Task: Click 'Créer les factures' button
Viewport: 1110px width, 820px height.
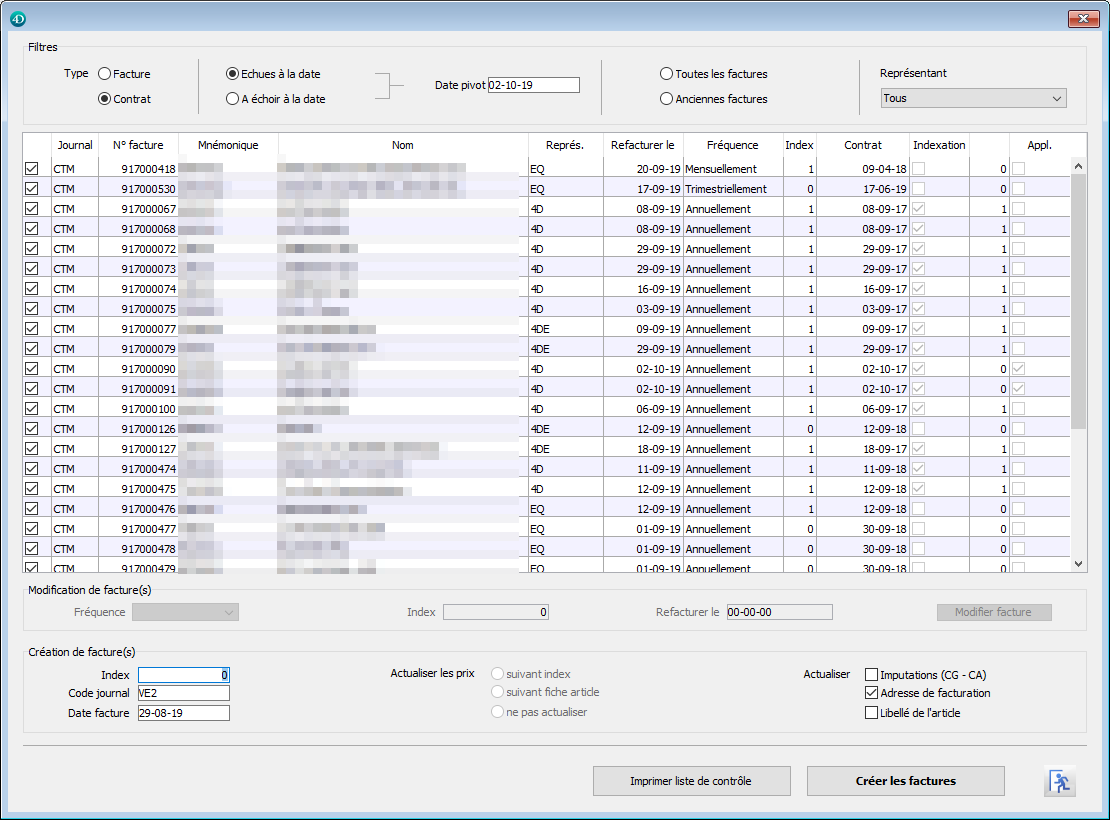Action: click(x=905, y=781)
